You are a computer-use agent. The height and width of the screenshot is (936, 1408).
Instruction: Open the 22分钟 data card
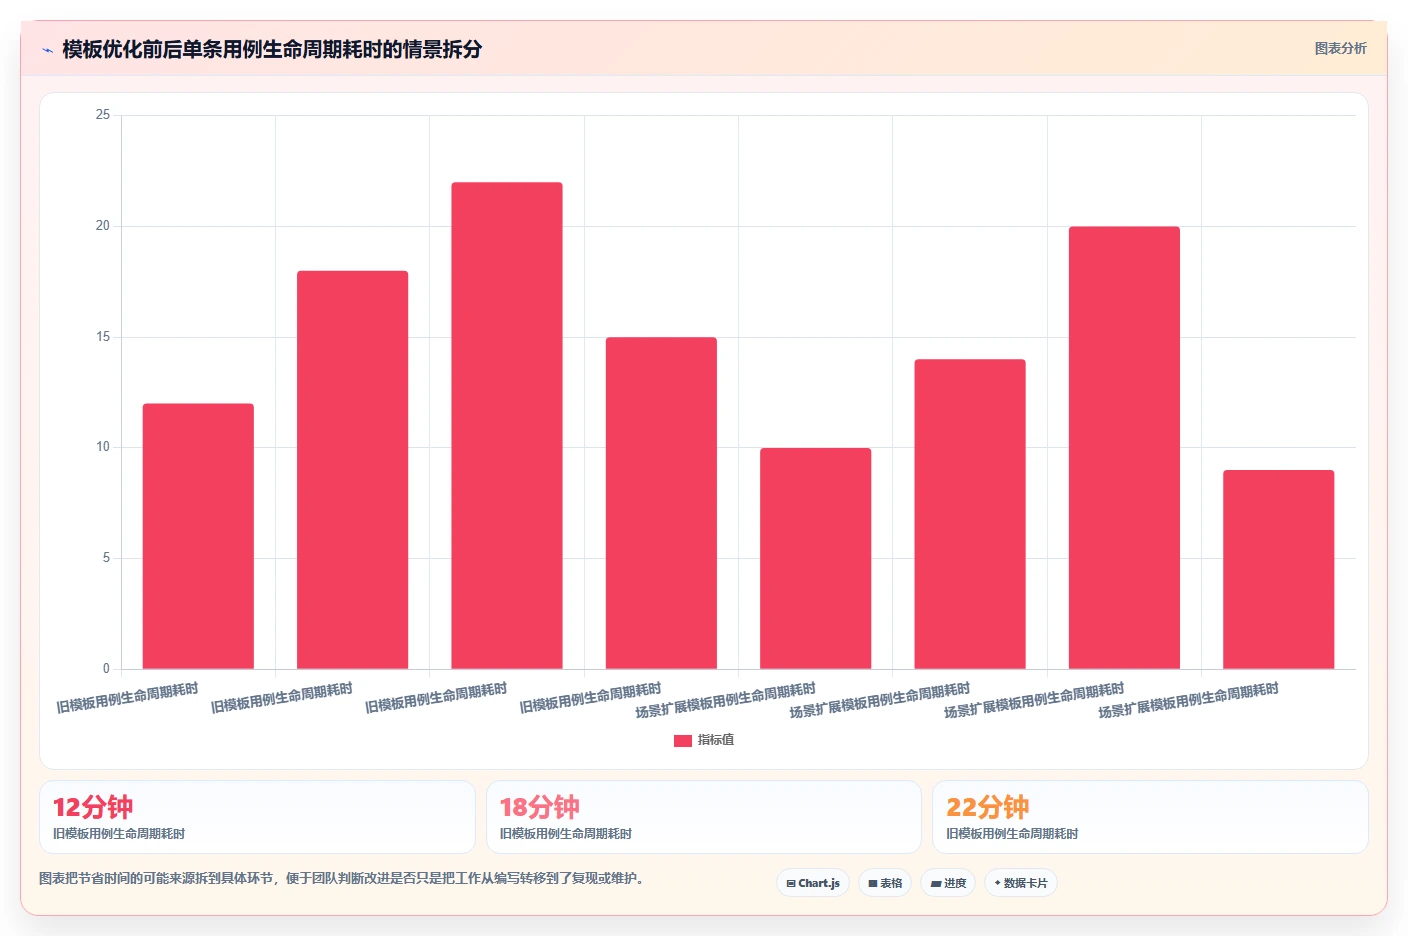1150,817
